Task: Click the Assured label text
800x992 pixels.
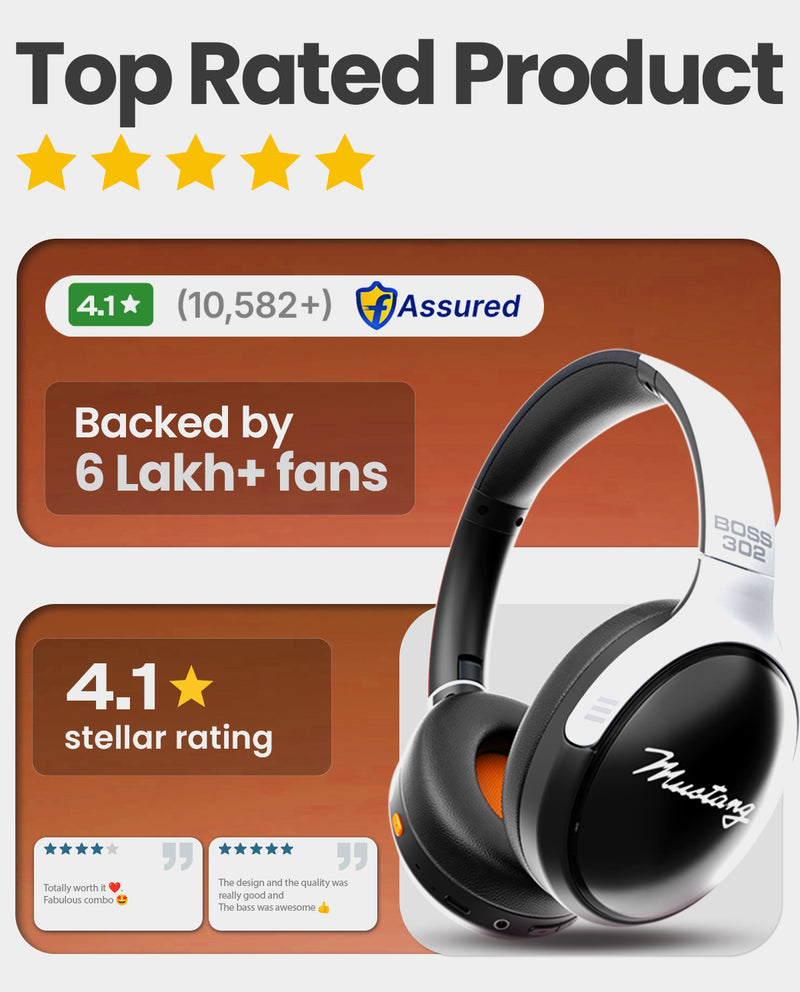Action: coord(458,306)
